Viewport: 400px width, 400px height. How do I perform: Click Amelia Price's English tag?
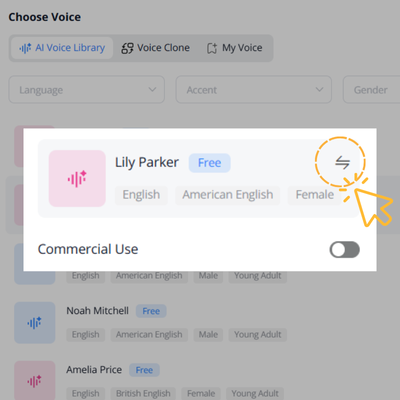[x=86, y=393]
